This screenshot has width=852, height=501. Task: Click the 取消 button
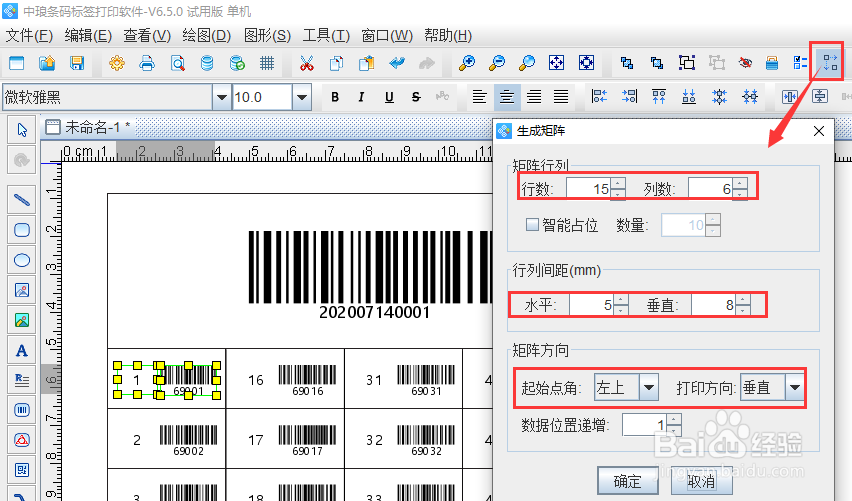[701, 481]
